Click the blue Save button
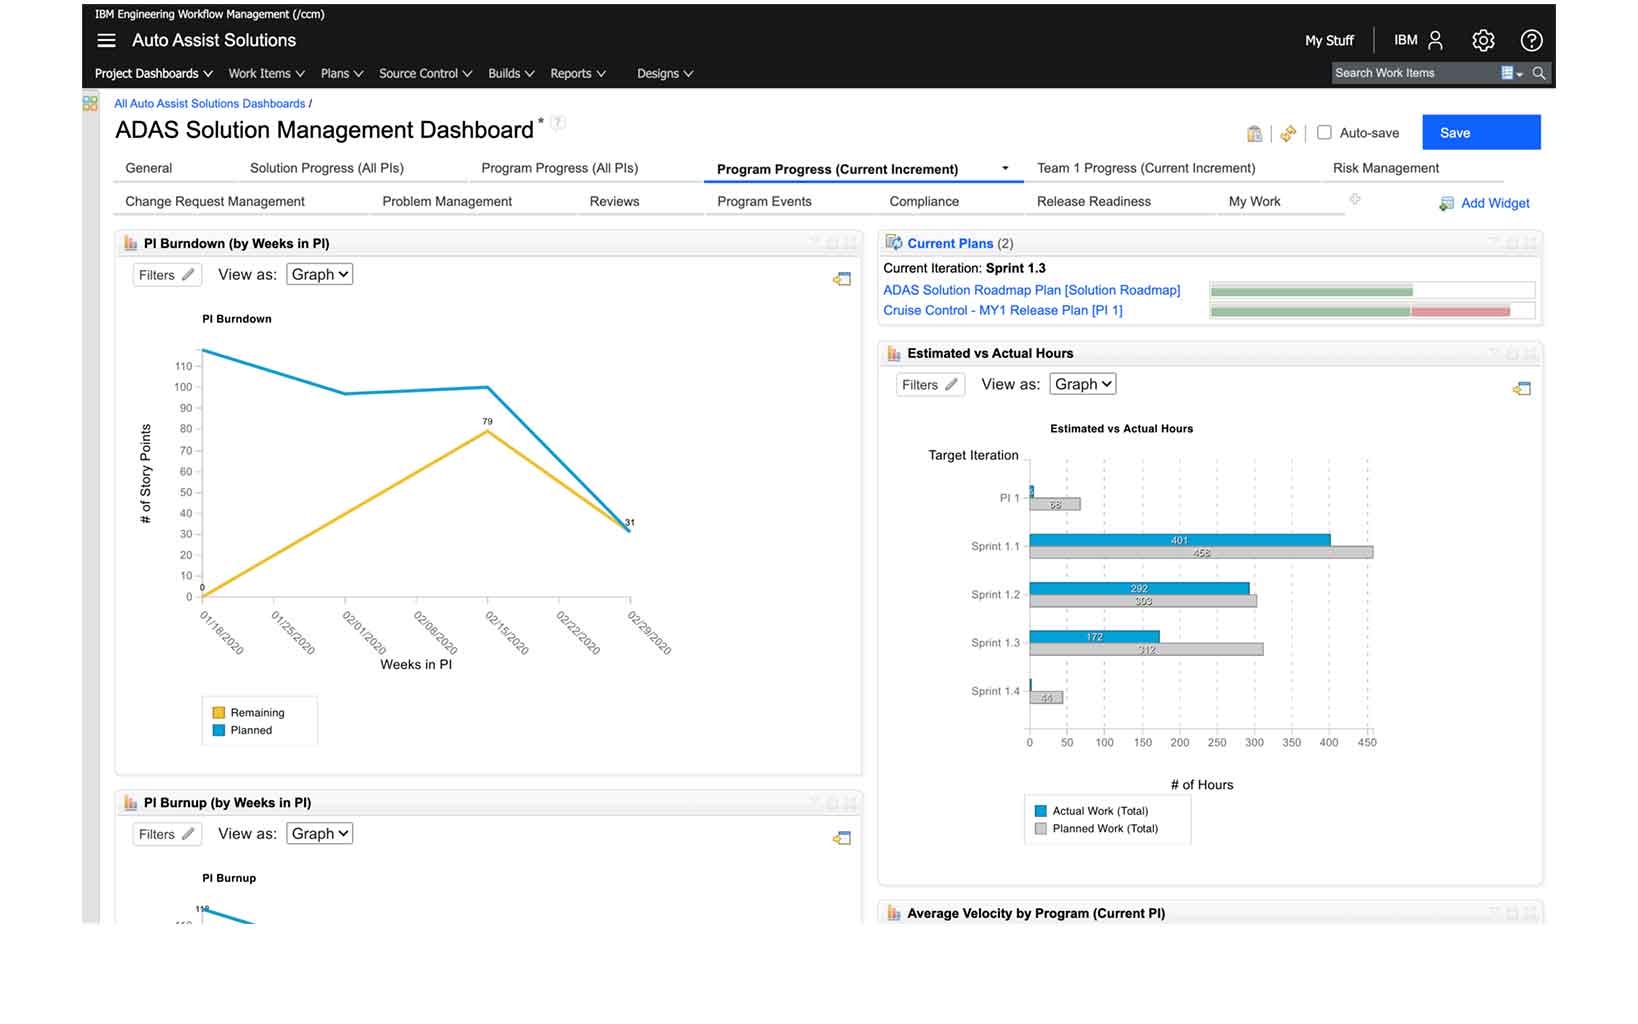This screenshot has width=1638, height=1024. (1480, 132)
